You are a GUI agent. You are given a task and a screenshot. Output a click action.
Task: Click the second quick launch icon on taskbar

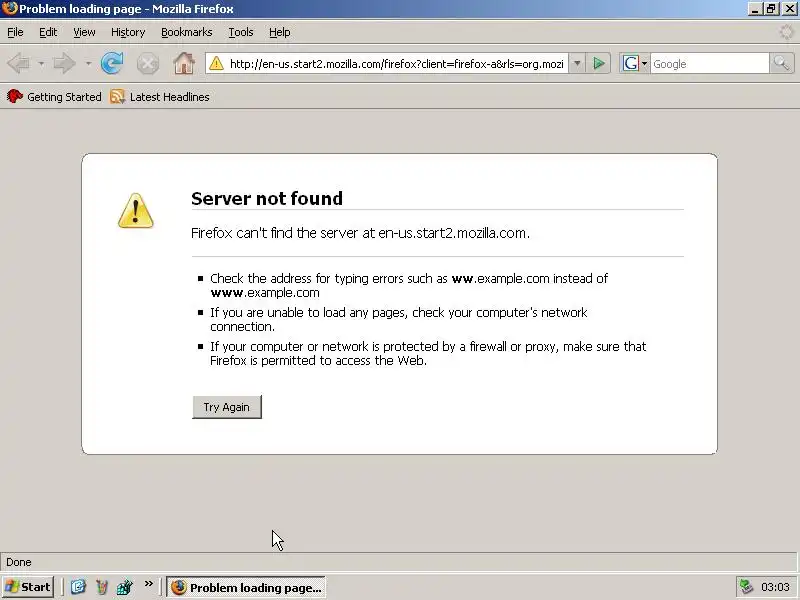(102, 587)
